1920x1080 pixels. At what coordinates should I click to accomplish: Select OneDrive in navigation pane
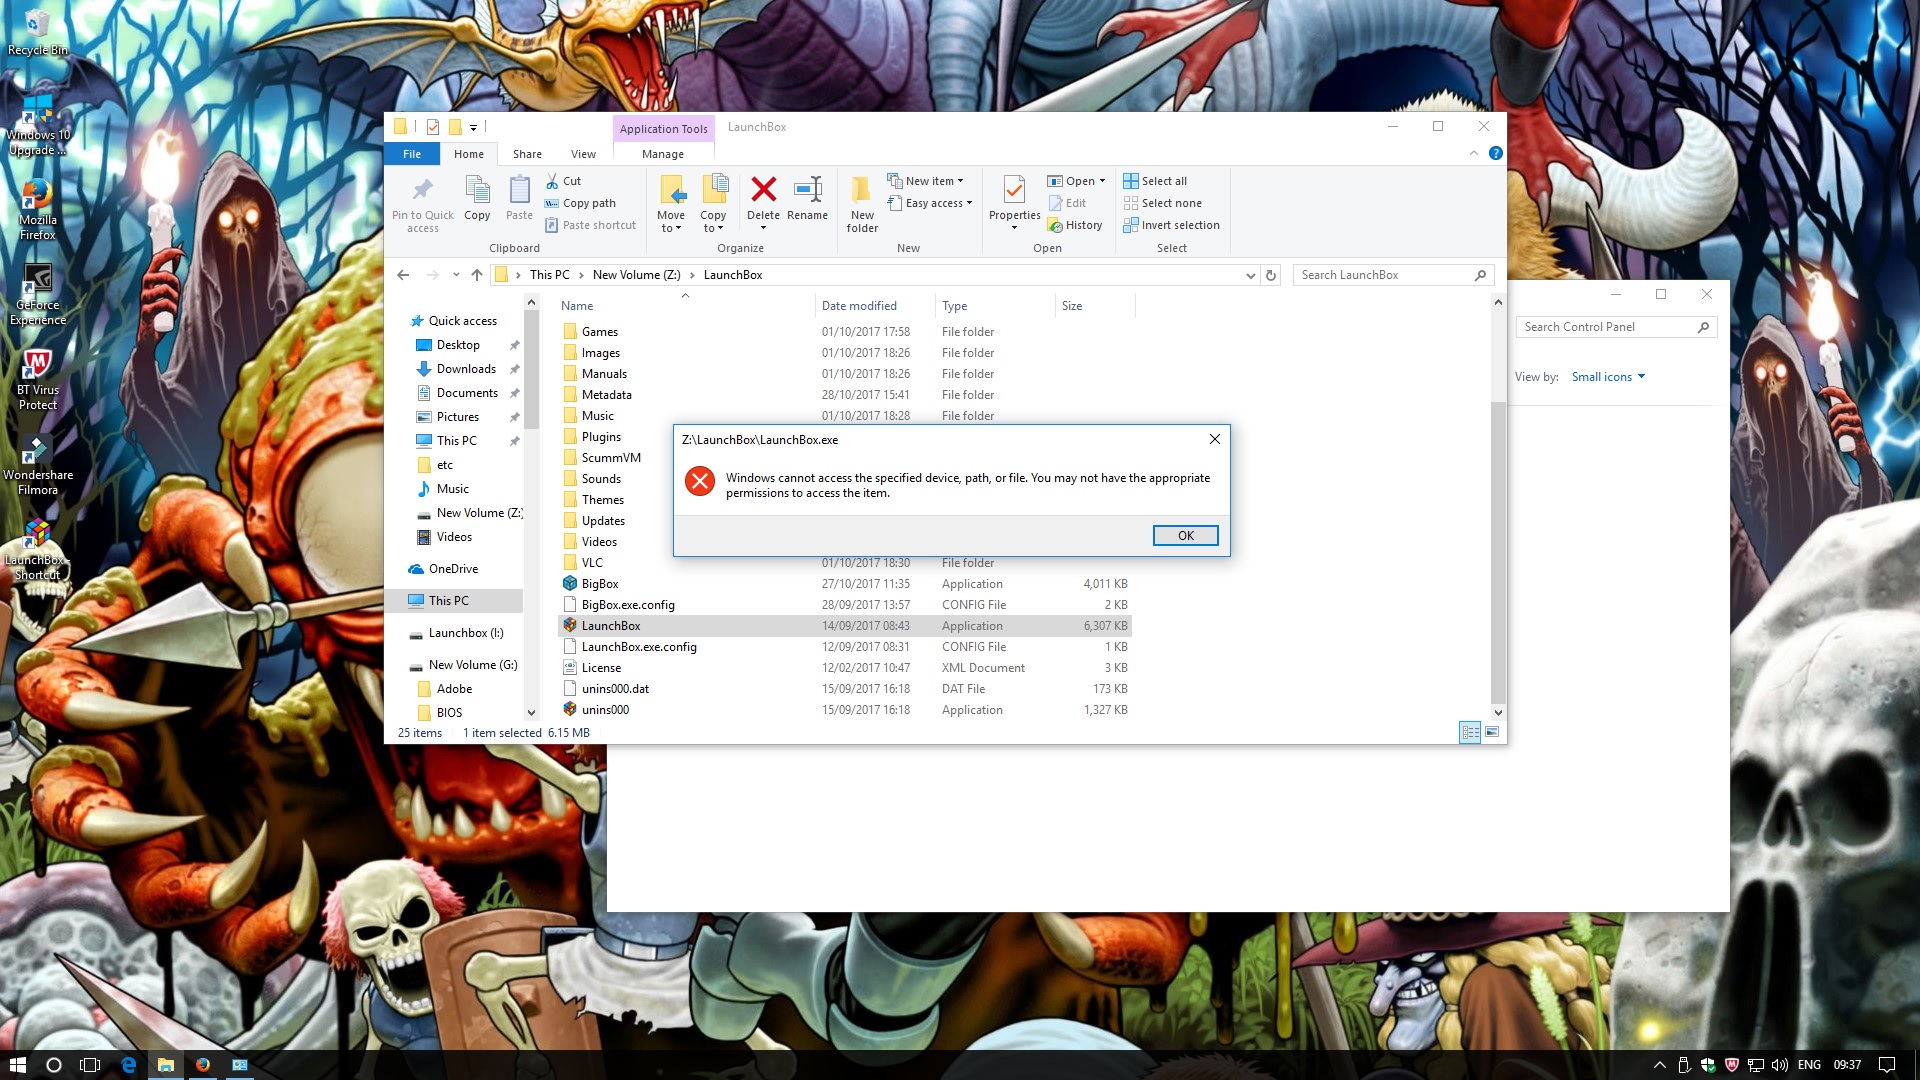453,569
